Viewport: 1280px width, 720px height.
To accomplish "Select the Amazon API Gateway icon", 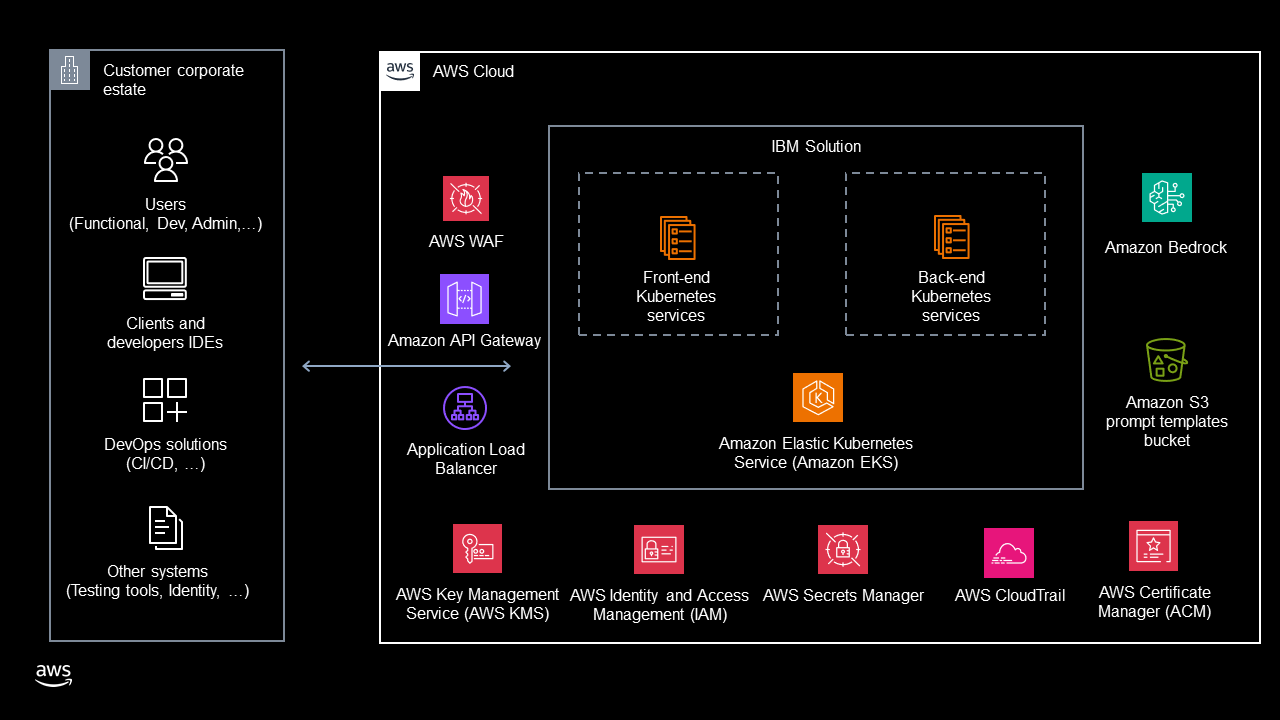I will pyautogui.click(x=465, y=299).
